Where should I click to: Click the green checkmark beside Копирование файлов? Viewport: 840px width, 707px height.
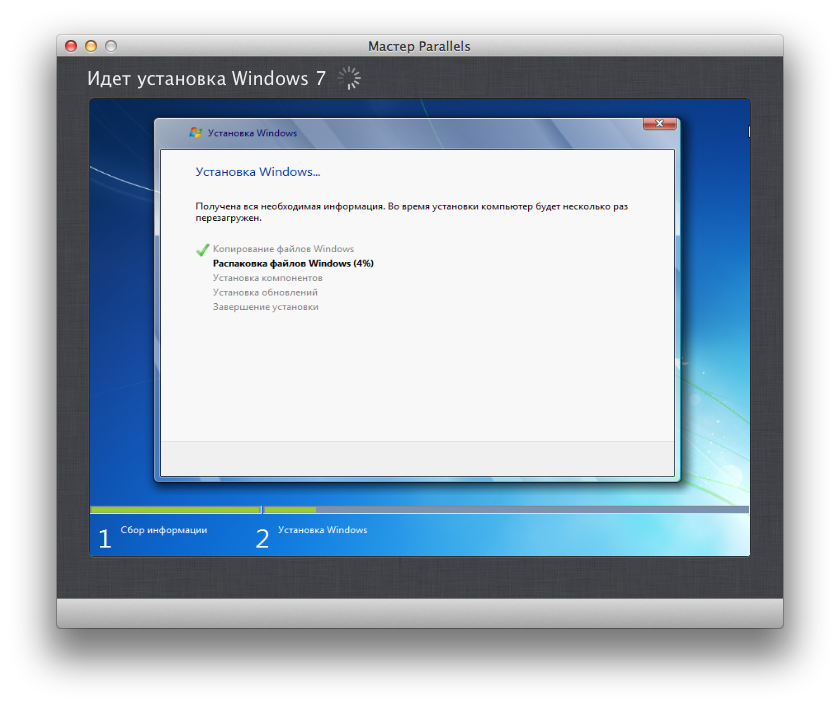coord(202,250)
